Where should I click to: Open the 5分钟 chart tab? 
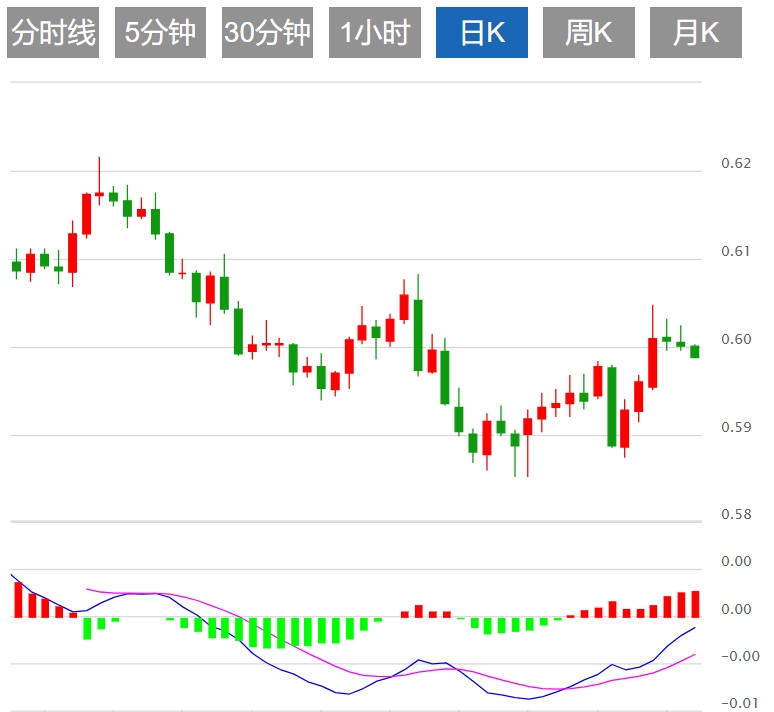[160, 33]
